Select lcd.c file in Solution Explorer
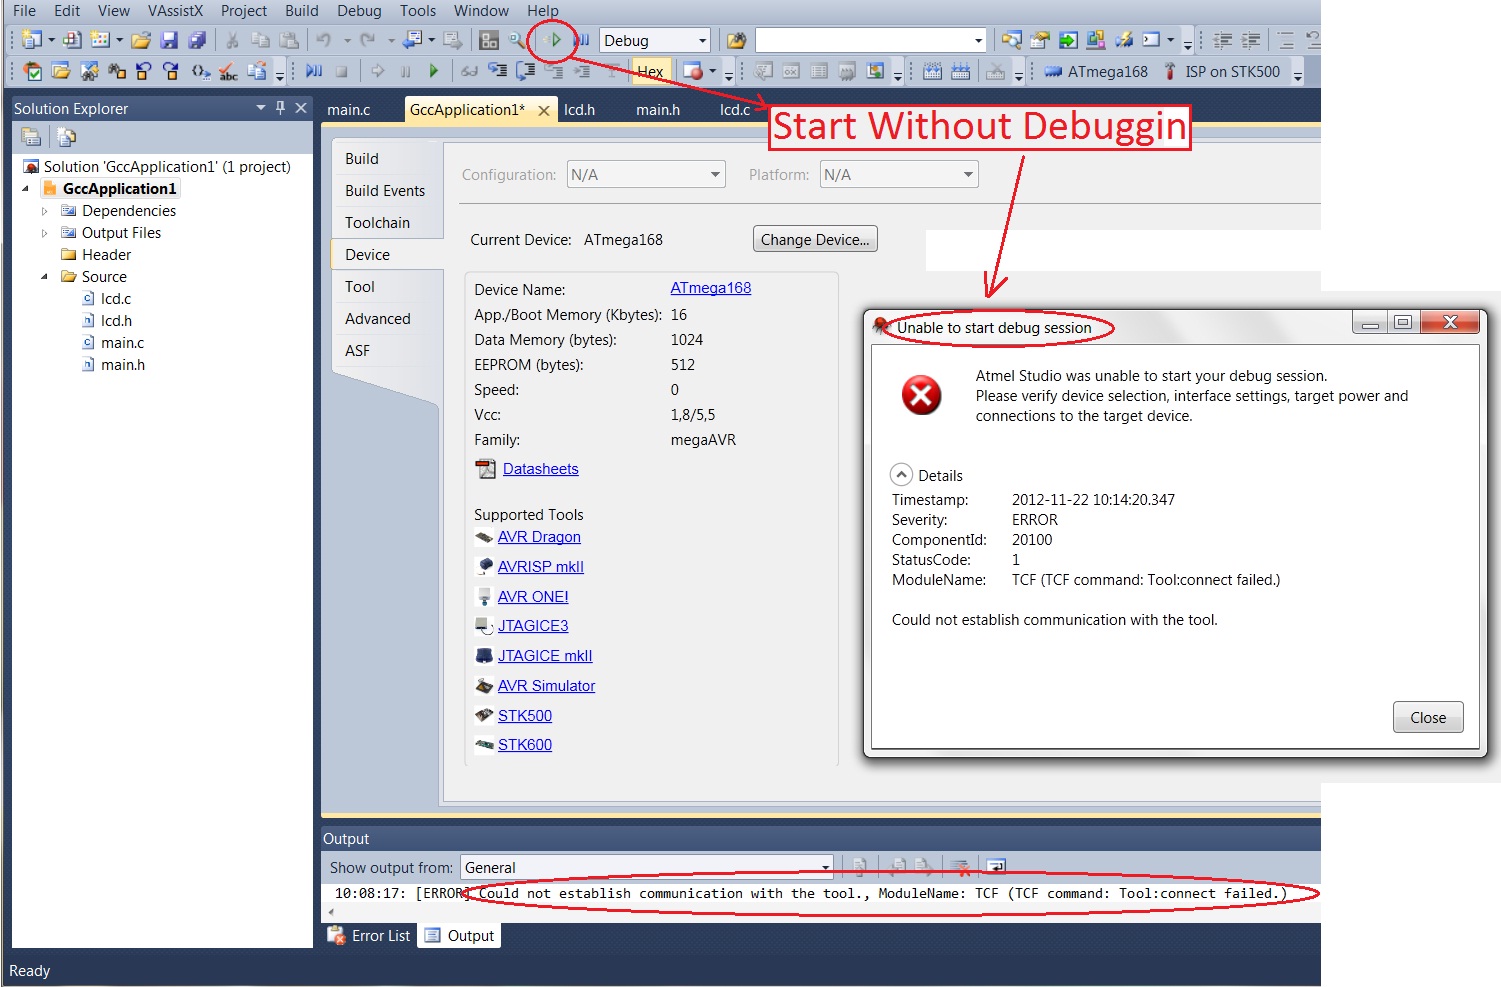Viewport: 1501px width, 987px height. [115, 299]
